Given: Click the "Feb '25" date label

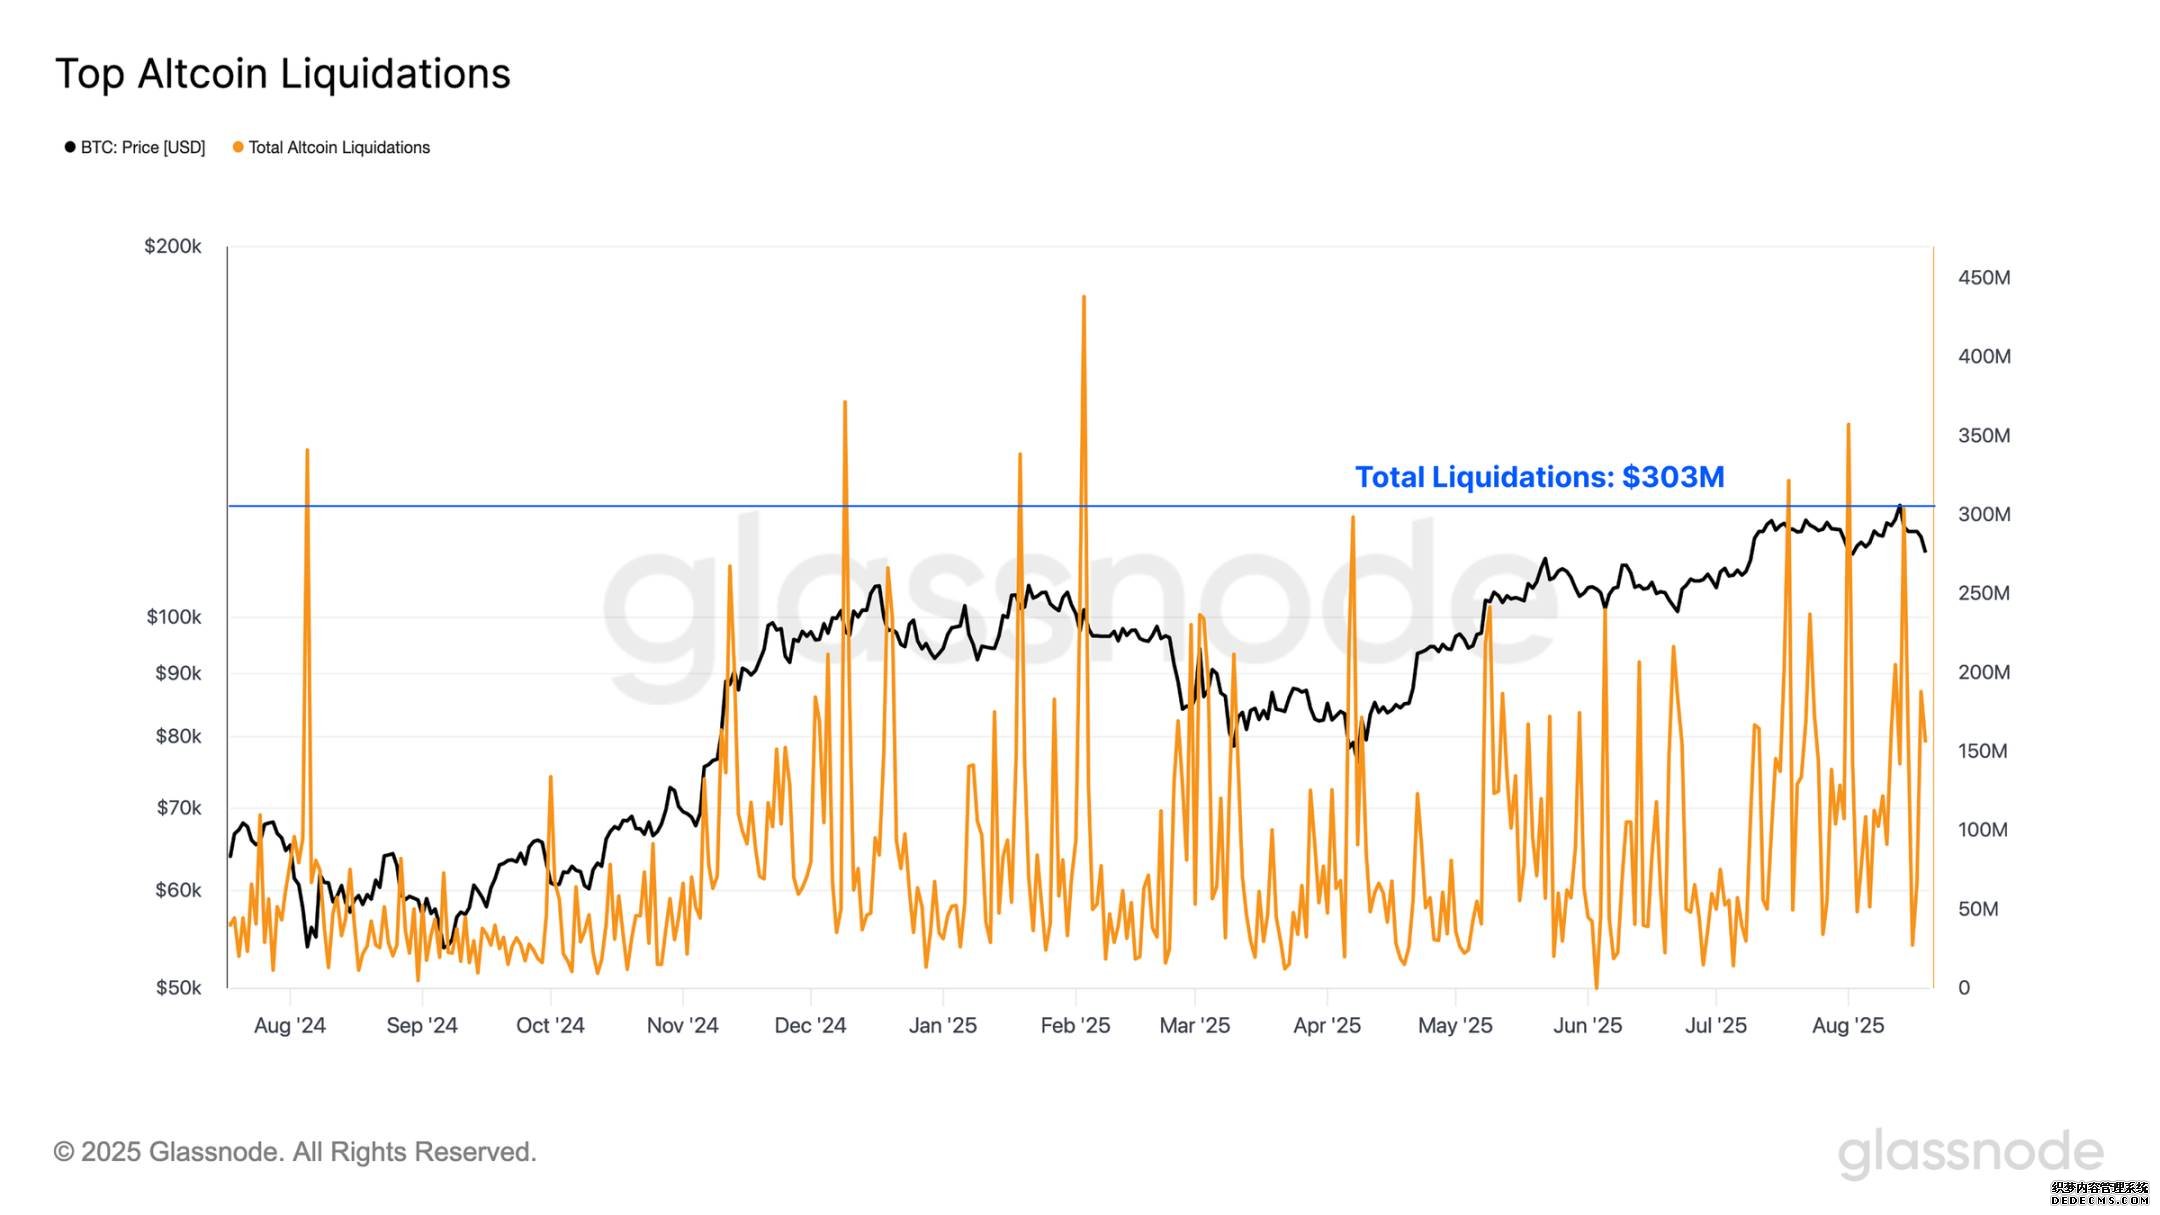Looking at the screenshot, I should click(1075, 1026).
